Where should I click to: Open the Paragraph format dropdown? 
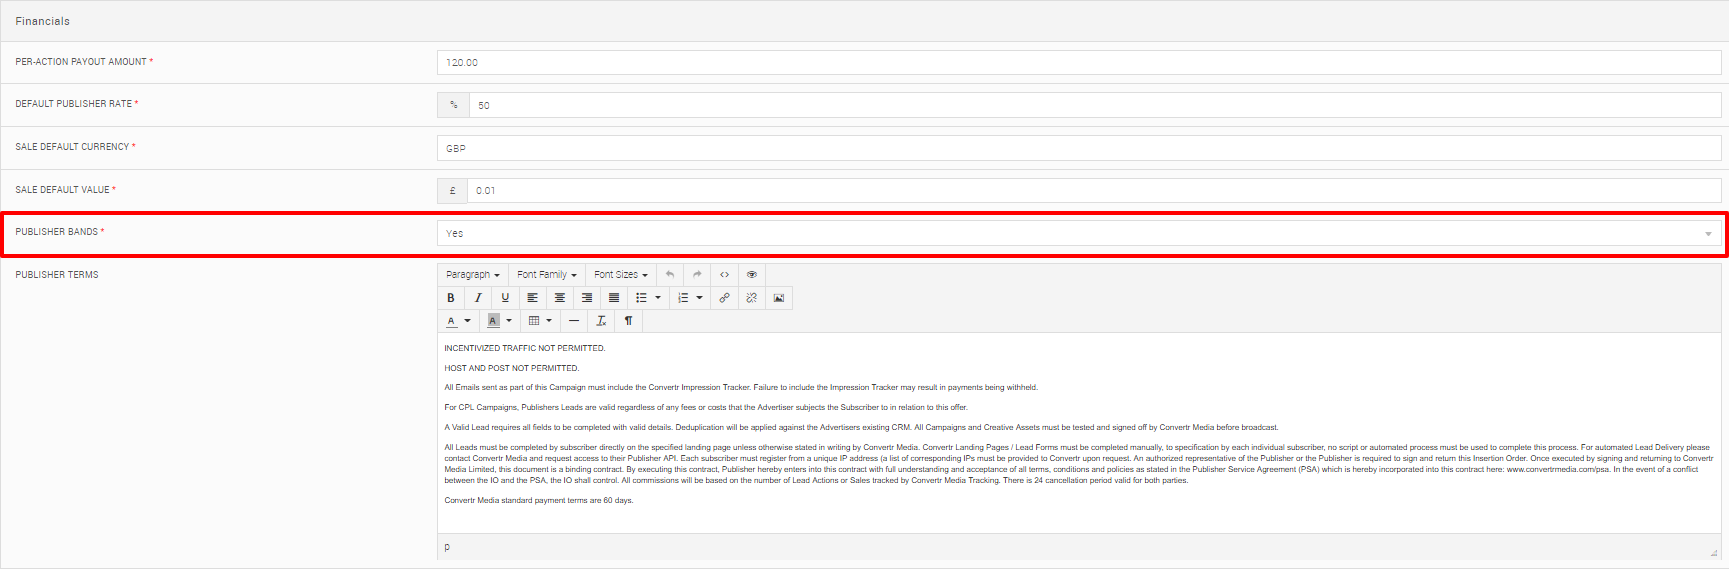pyautogui.click(x=472, y=275)
